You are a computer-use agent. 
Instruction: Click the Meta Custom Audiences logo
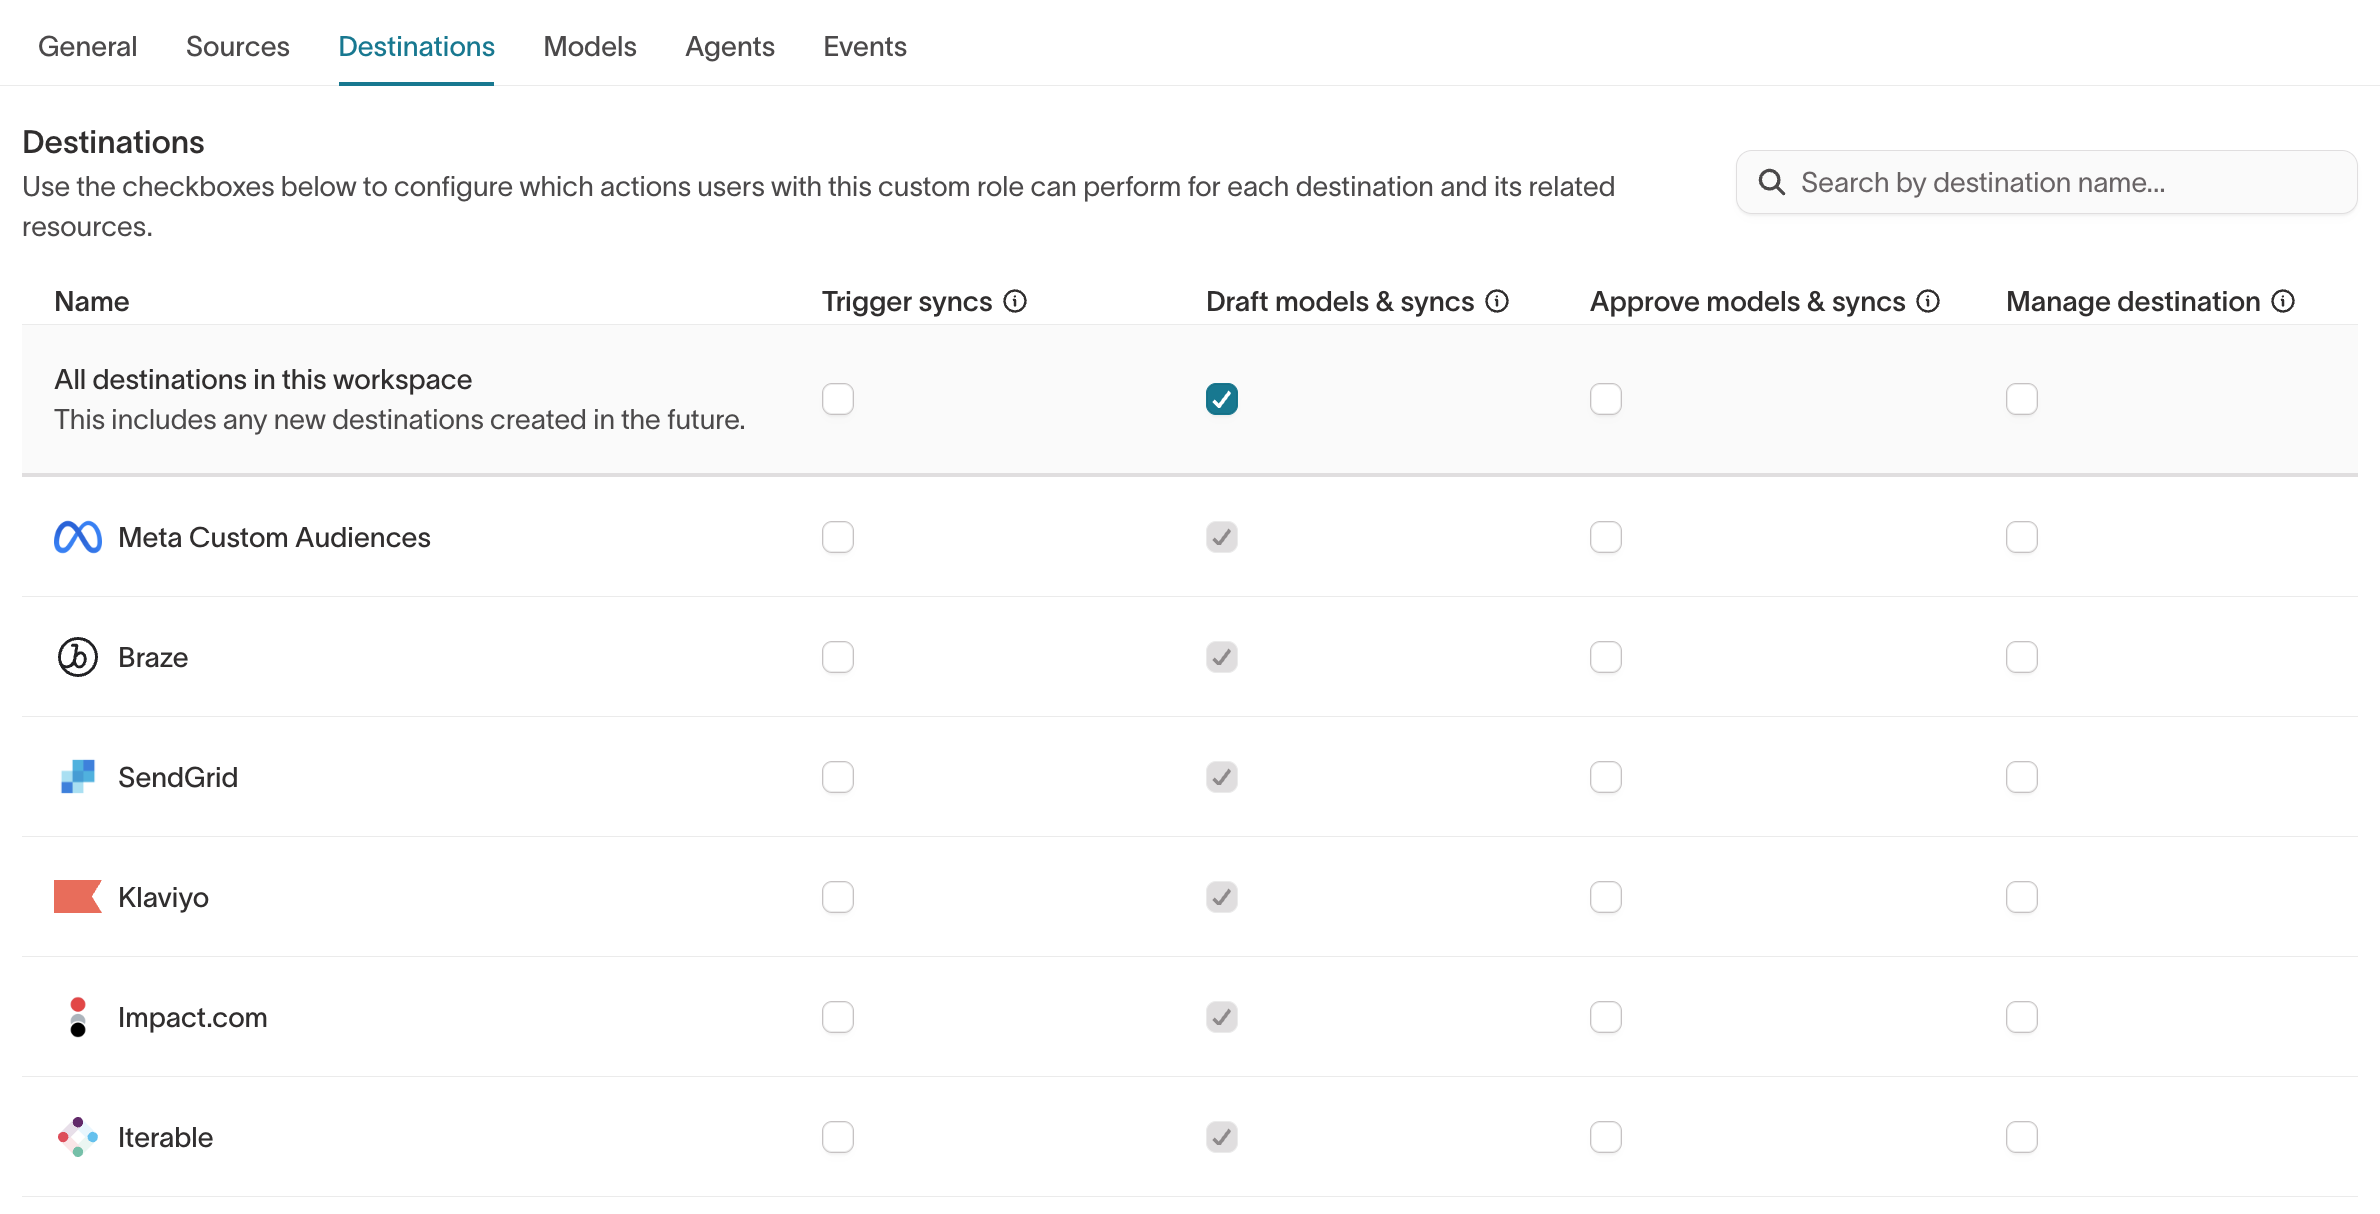pyautogui.click(x=78, y=537)
